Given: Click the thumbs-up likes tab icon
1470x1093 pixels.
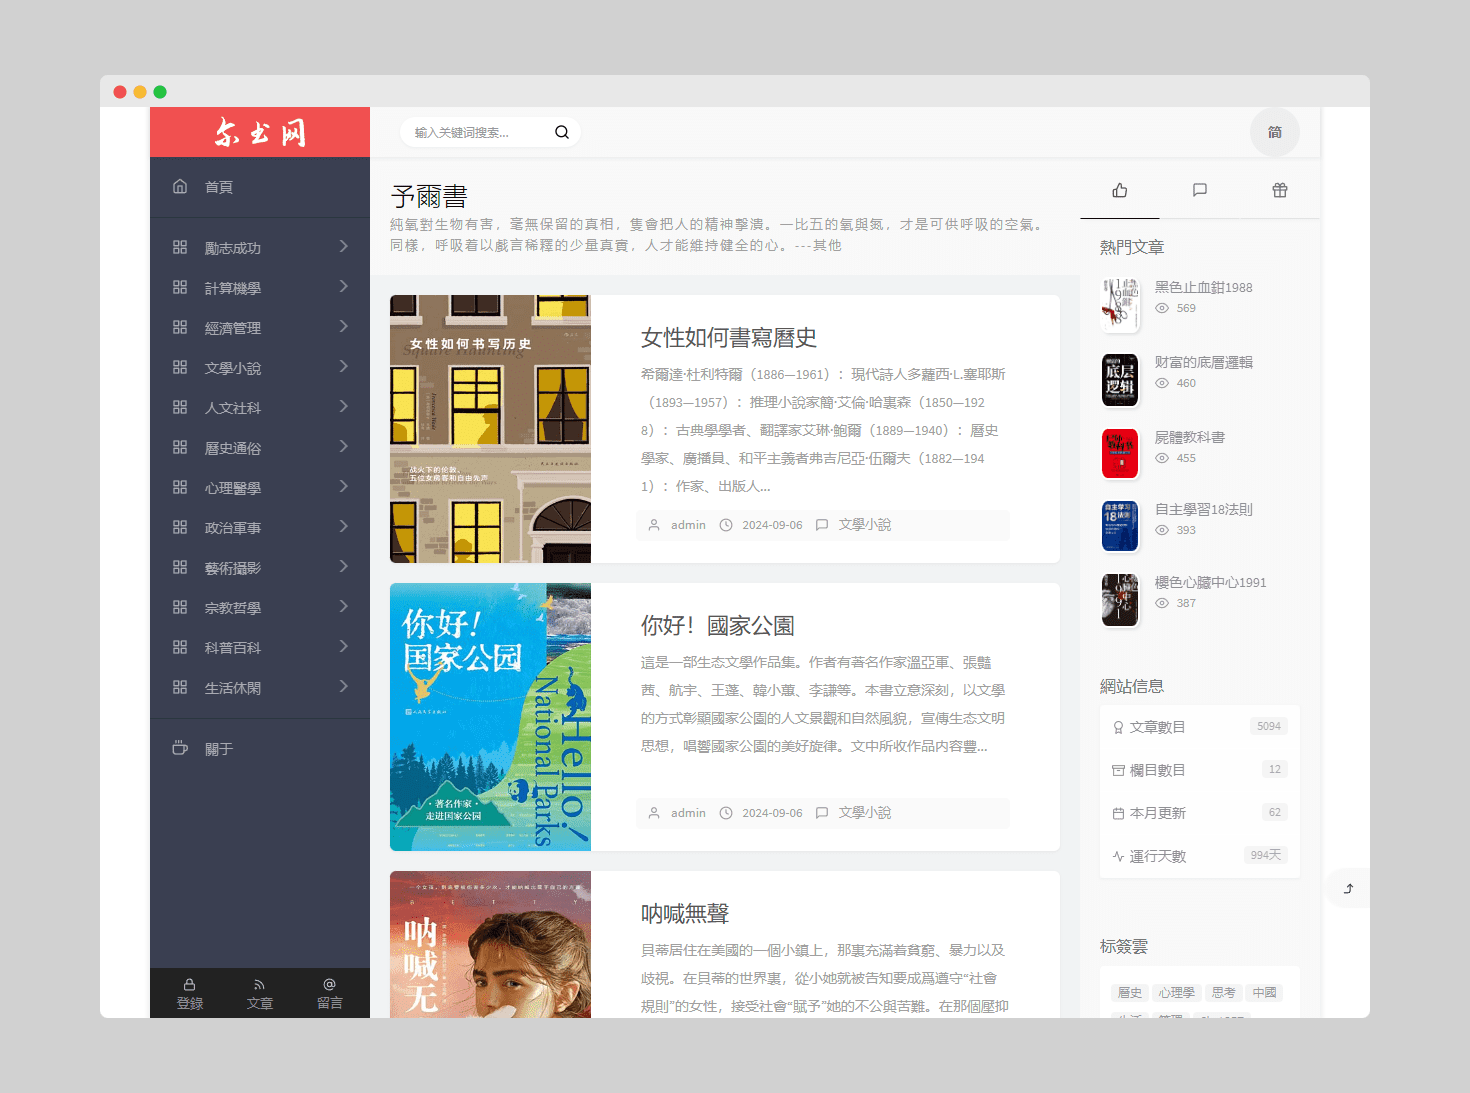Looking at the screenshot, I should tap(1119, 190).
